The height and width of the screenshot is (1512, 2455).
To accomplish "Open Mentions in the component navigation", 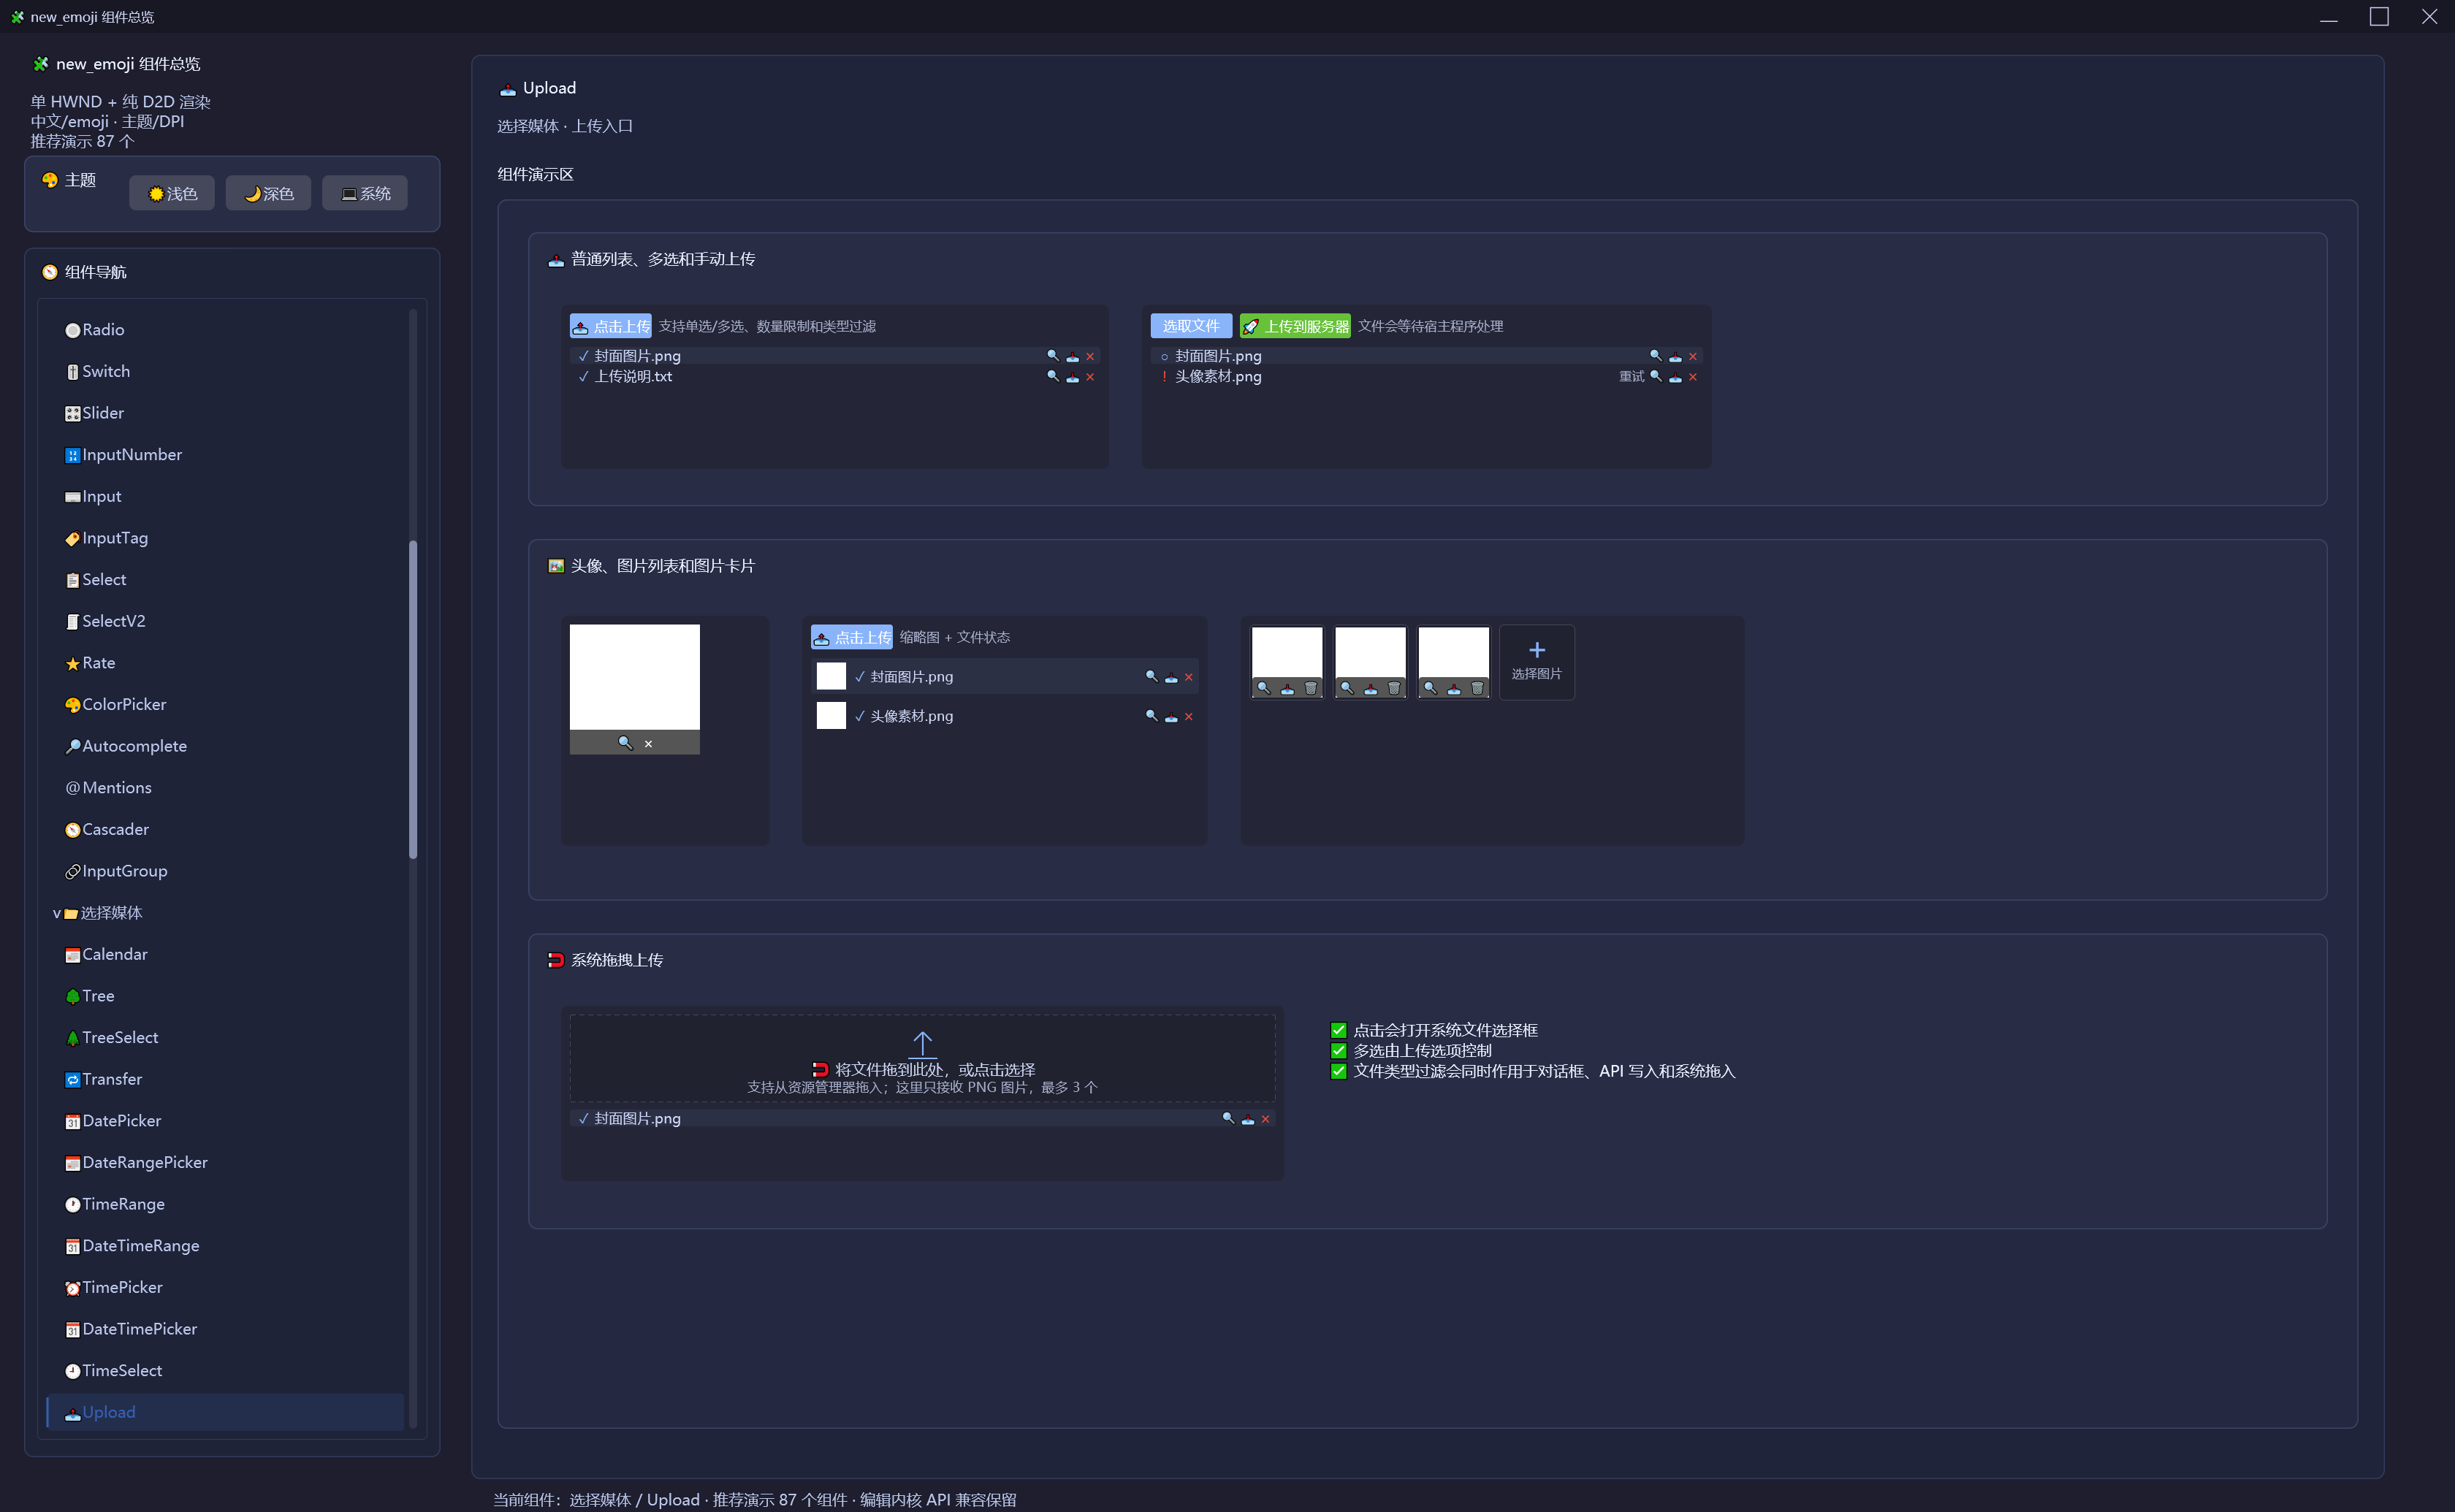I will [x=225, y=788].
